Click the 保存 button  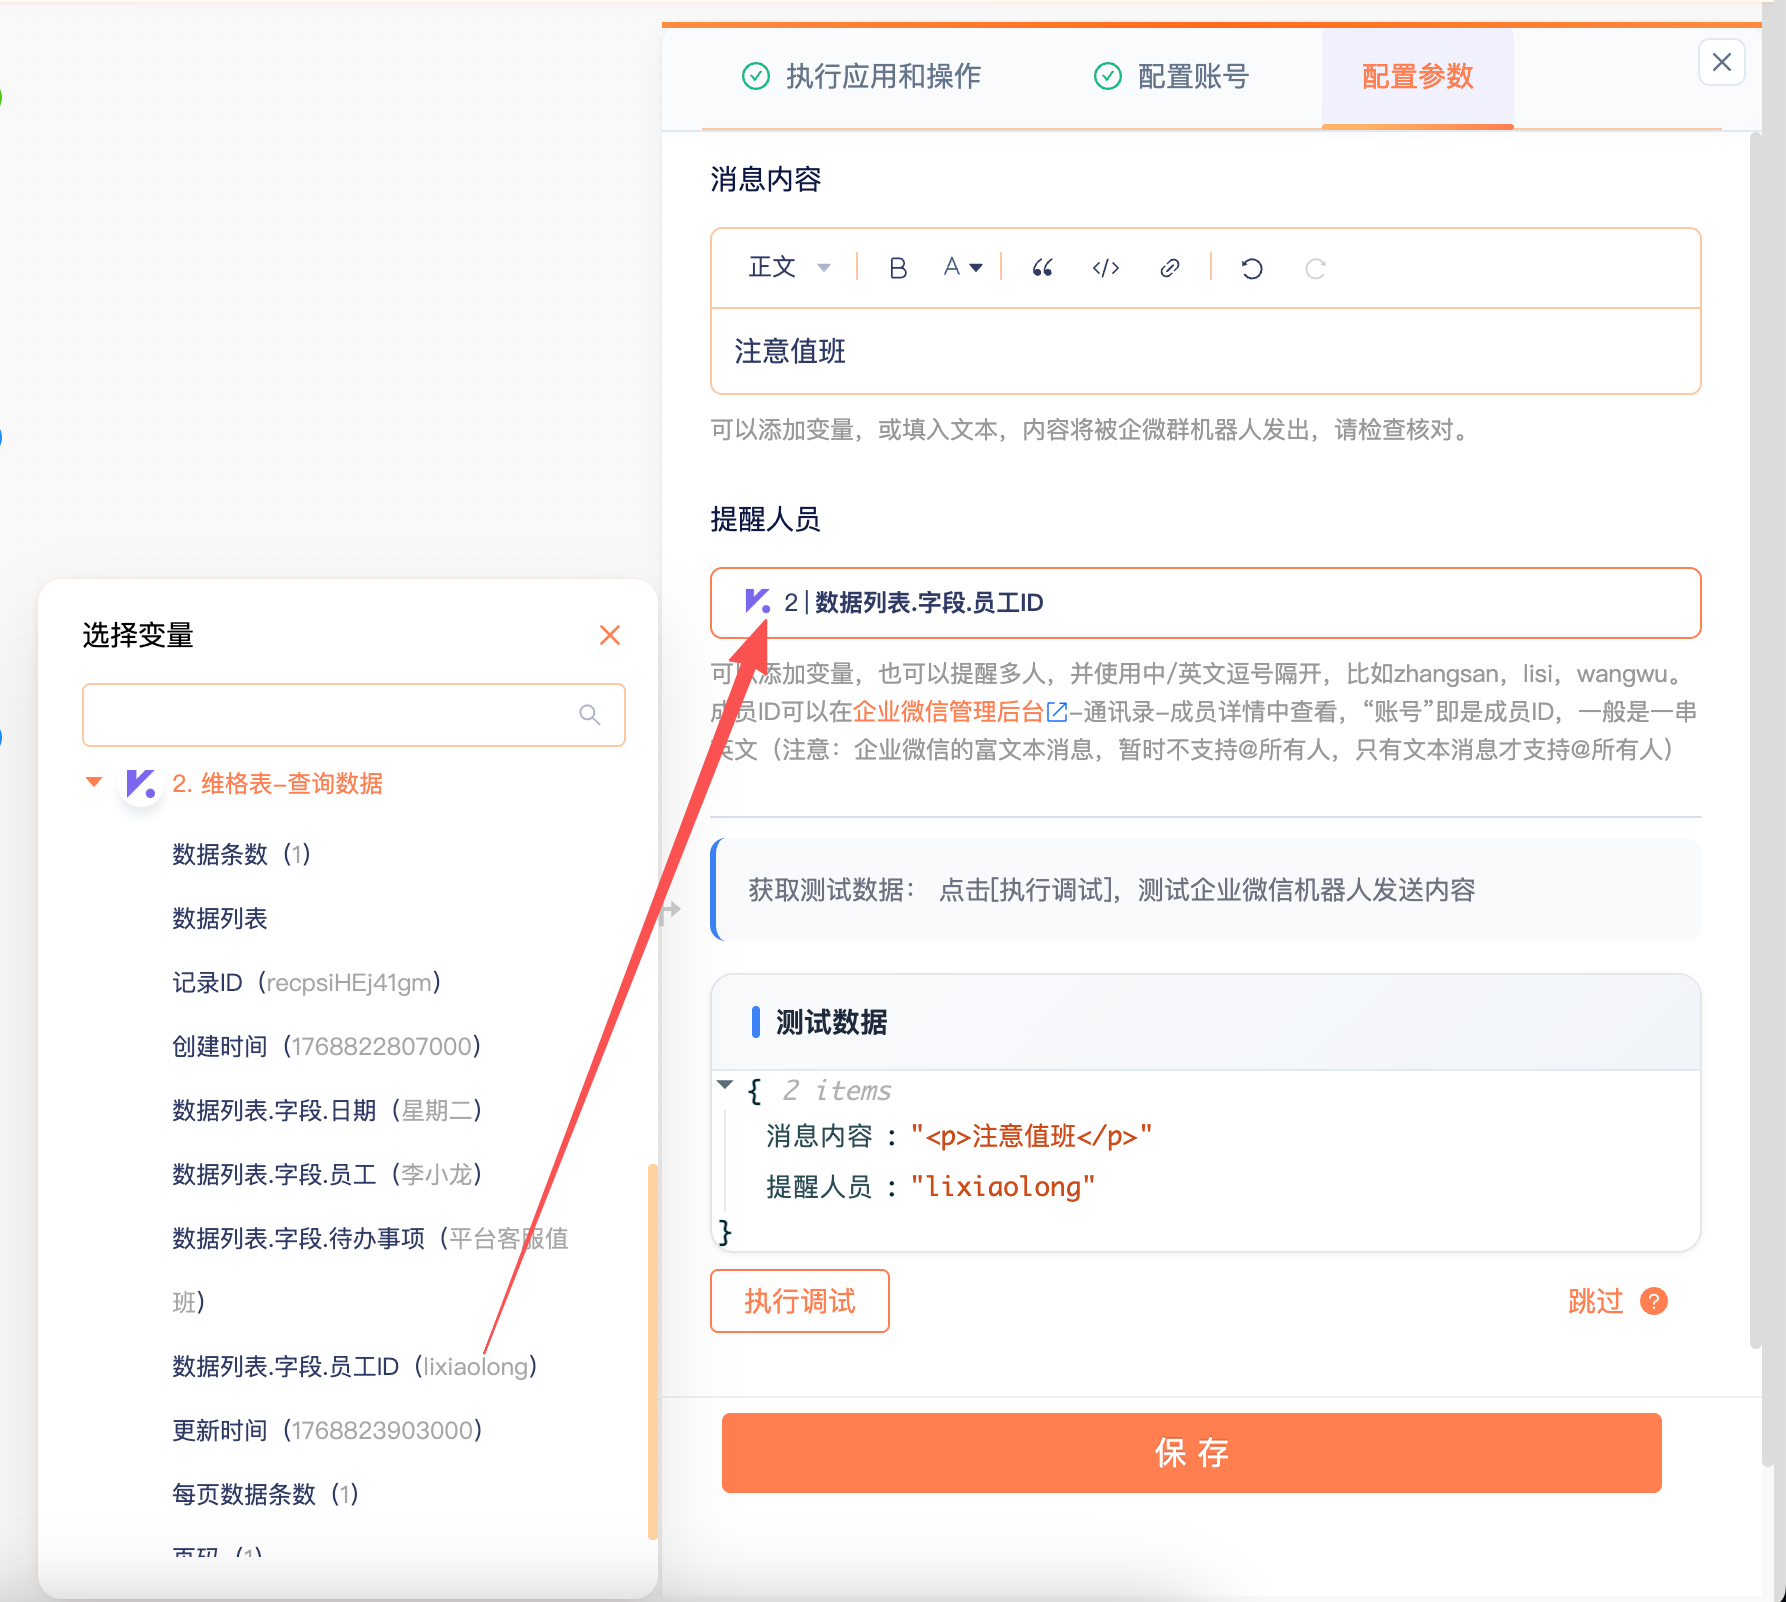click(x=1192, y=1453)
